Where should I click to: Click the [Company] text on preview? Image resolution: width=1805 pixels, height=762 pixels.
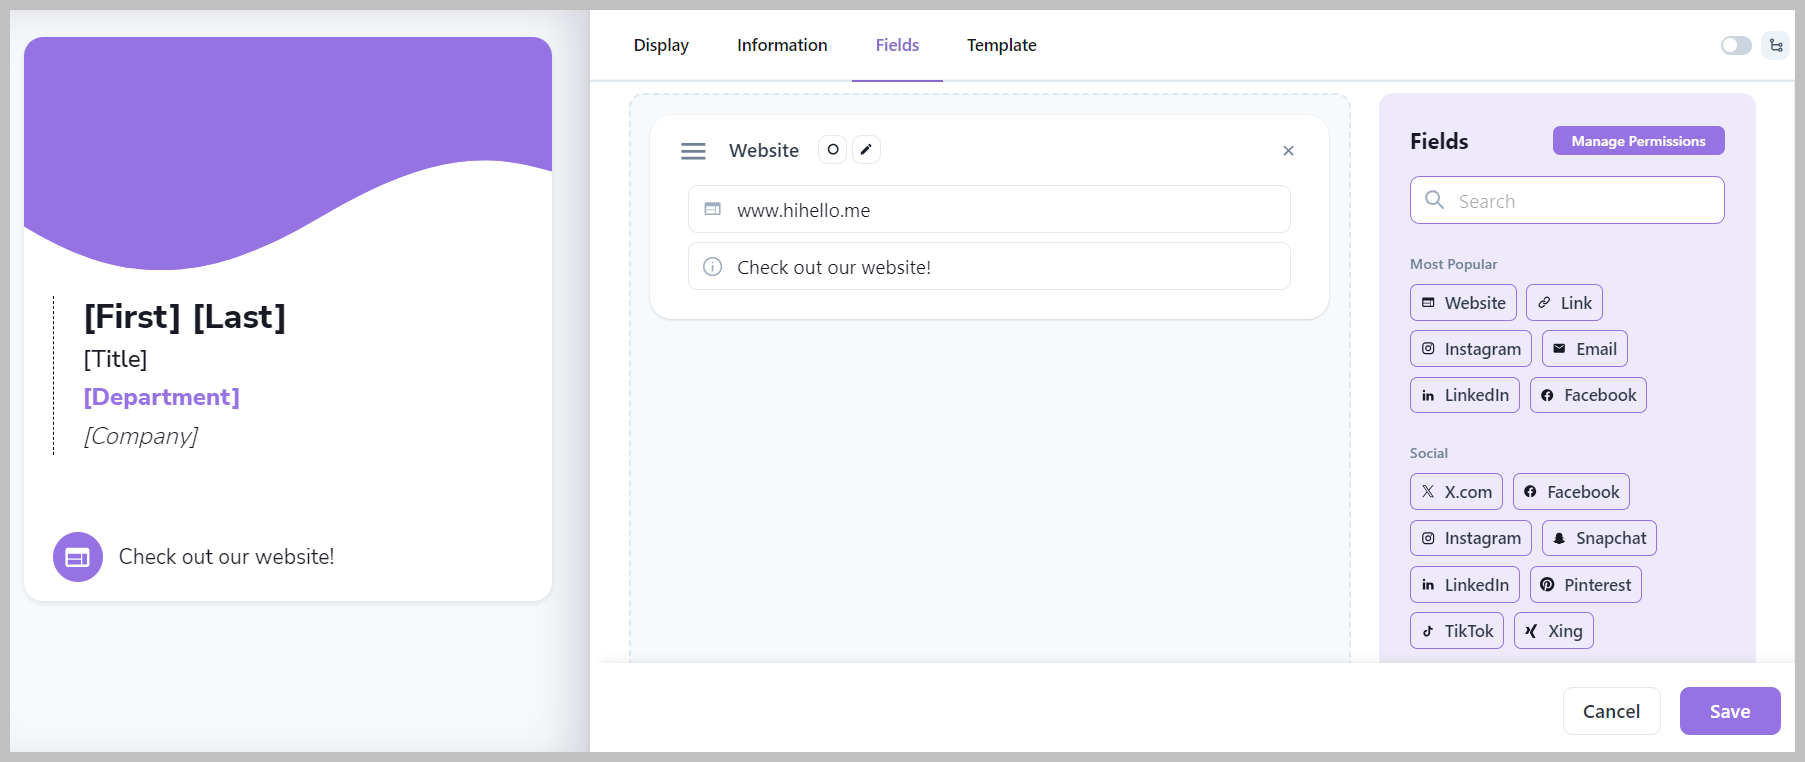point(141,436)
